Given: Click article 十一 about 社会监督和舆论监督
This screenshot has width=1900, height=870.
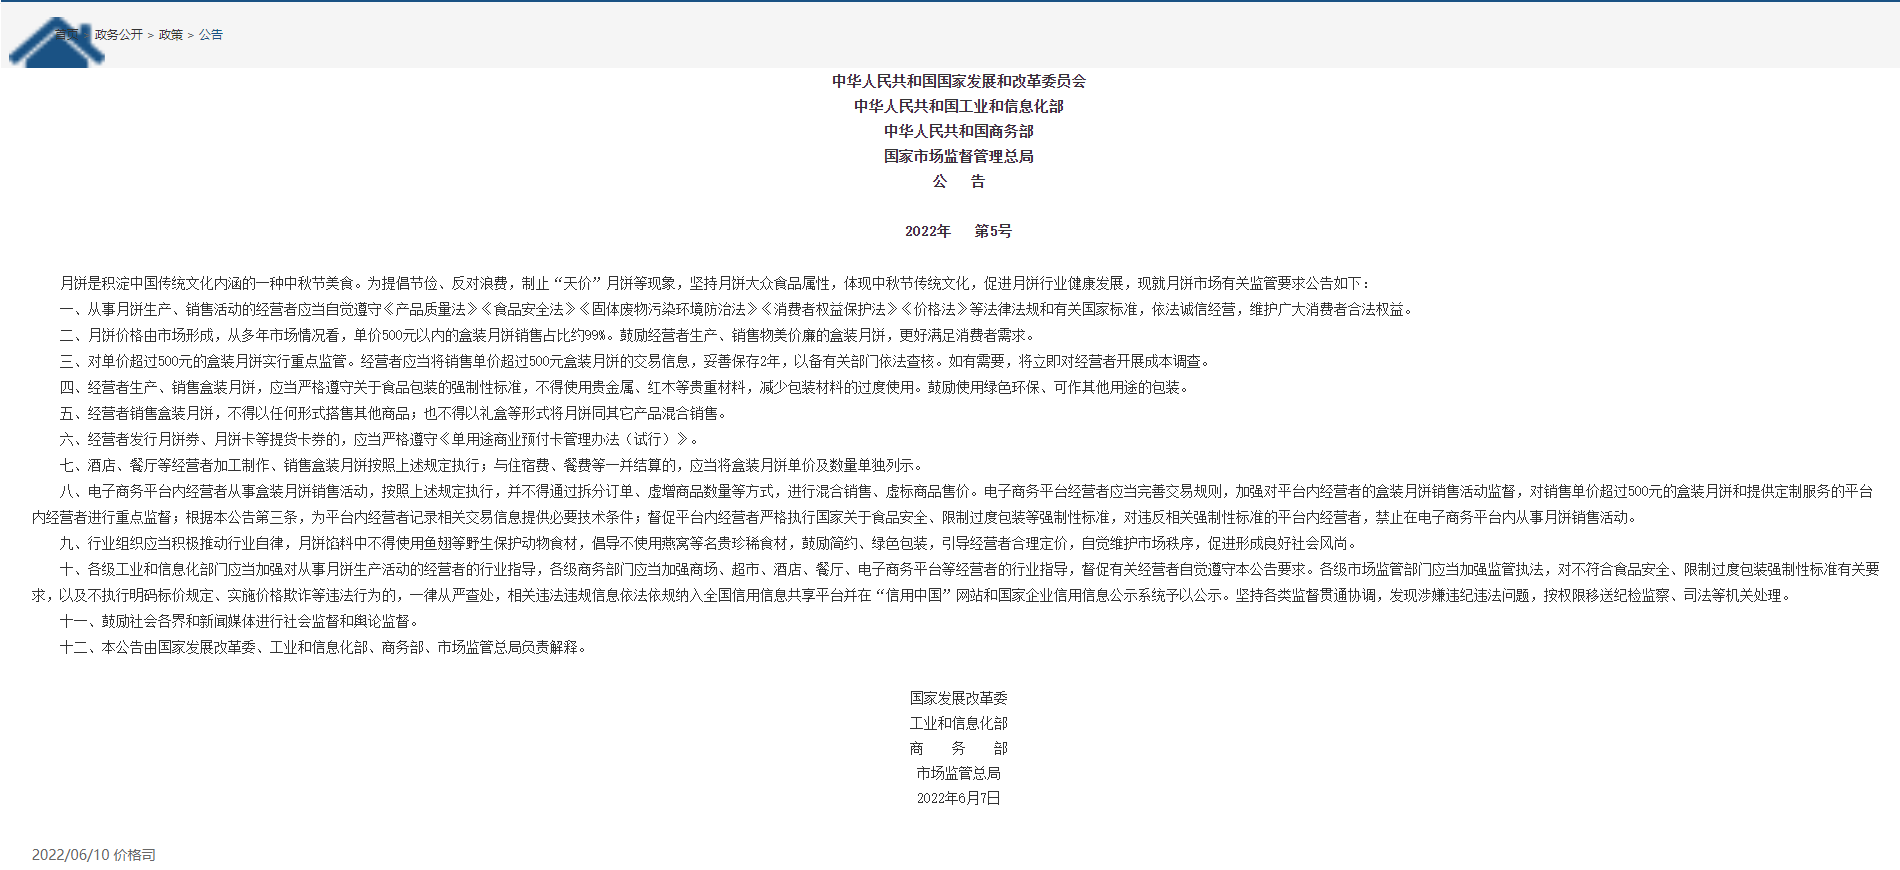Looking at the screenshot, I should (240, 622).
